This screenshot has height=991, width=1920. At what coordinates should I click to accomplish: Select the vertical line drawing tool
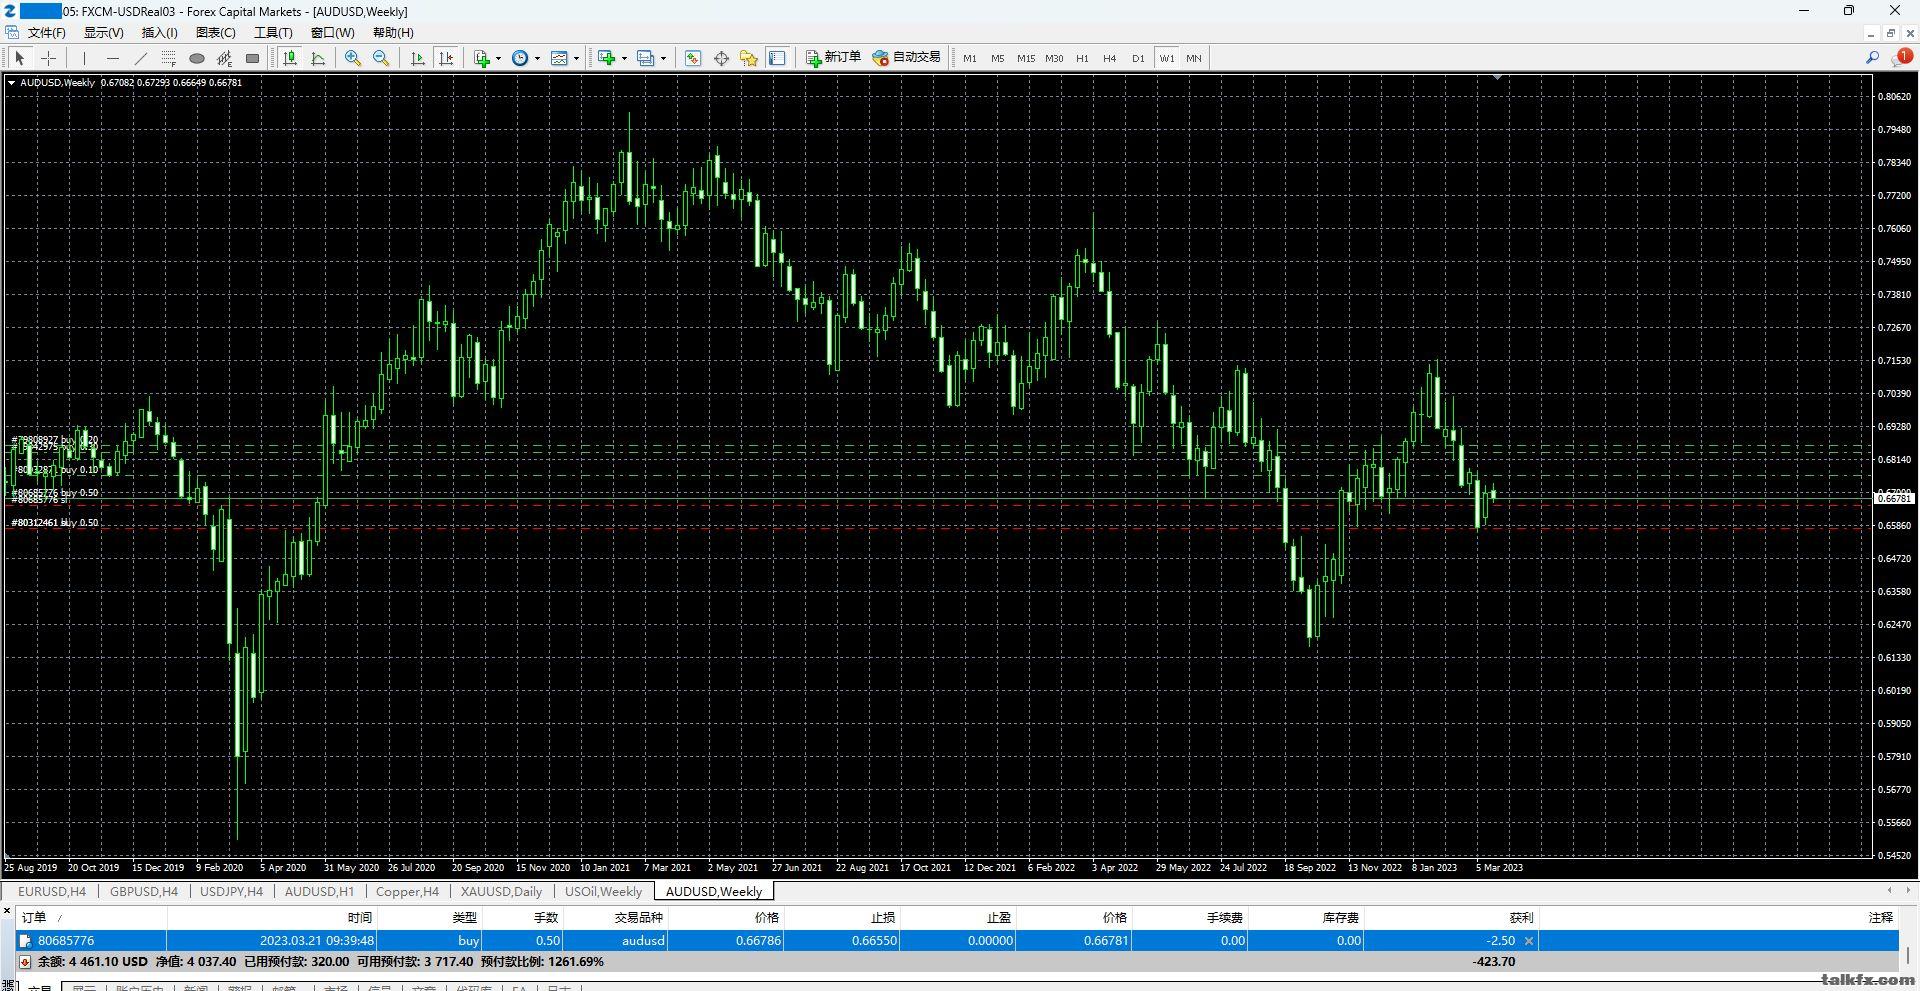pyautogui.click(x=85, y=58)
